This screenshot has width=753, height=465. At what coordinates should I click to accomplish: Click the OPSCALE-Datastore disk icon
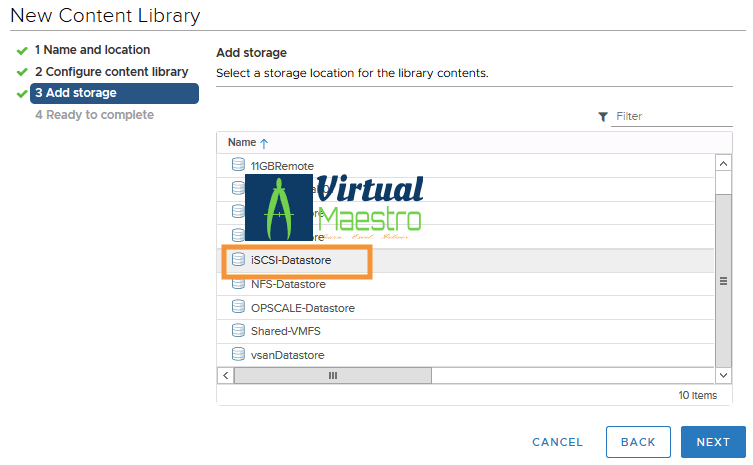click(x=238, y=307)
